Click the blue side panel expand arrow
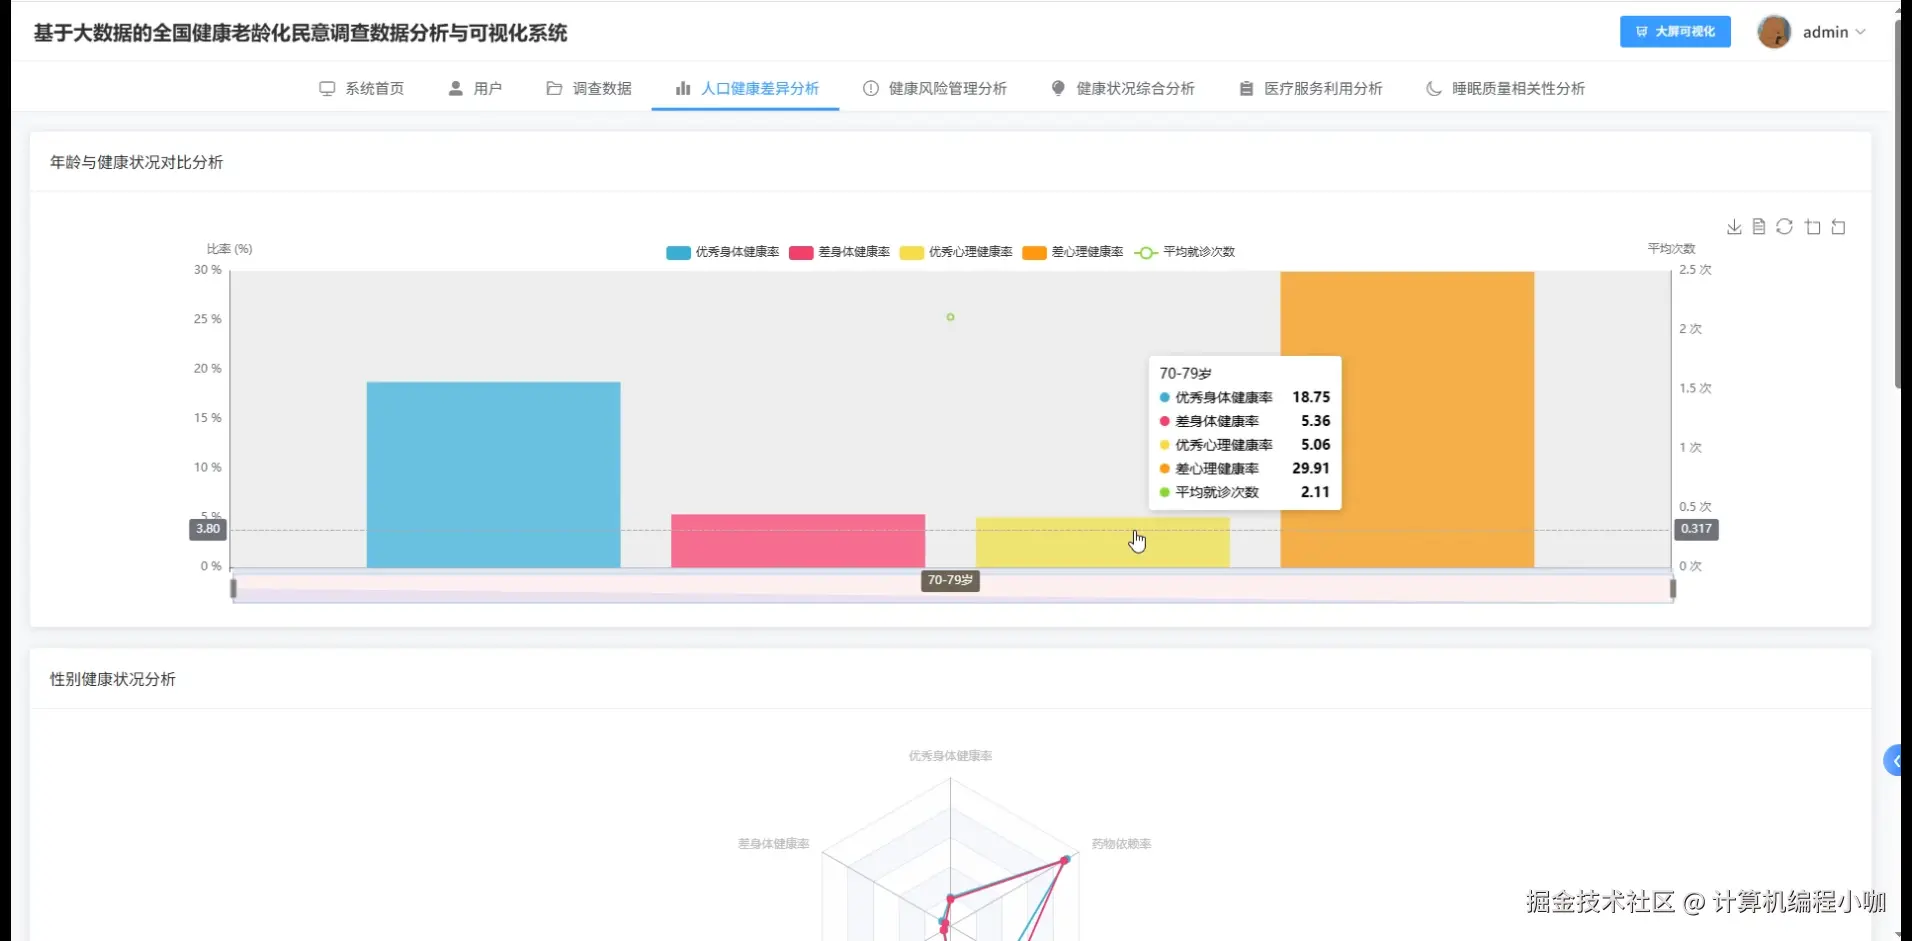The height and width of the screenshot is (941, 1912). 1892,761
